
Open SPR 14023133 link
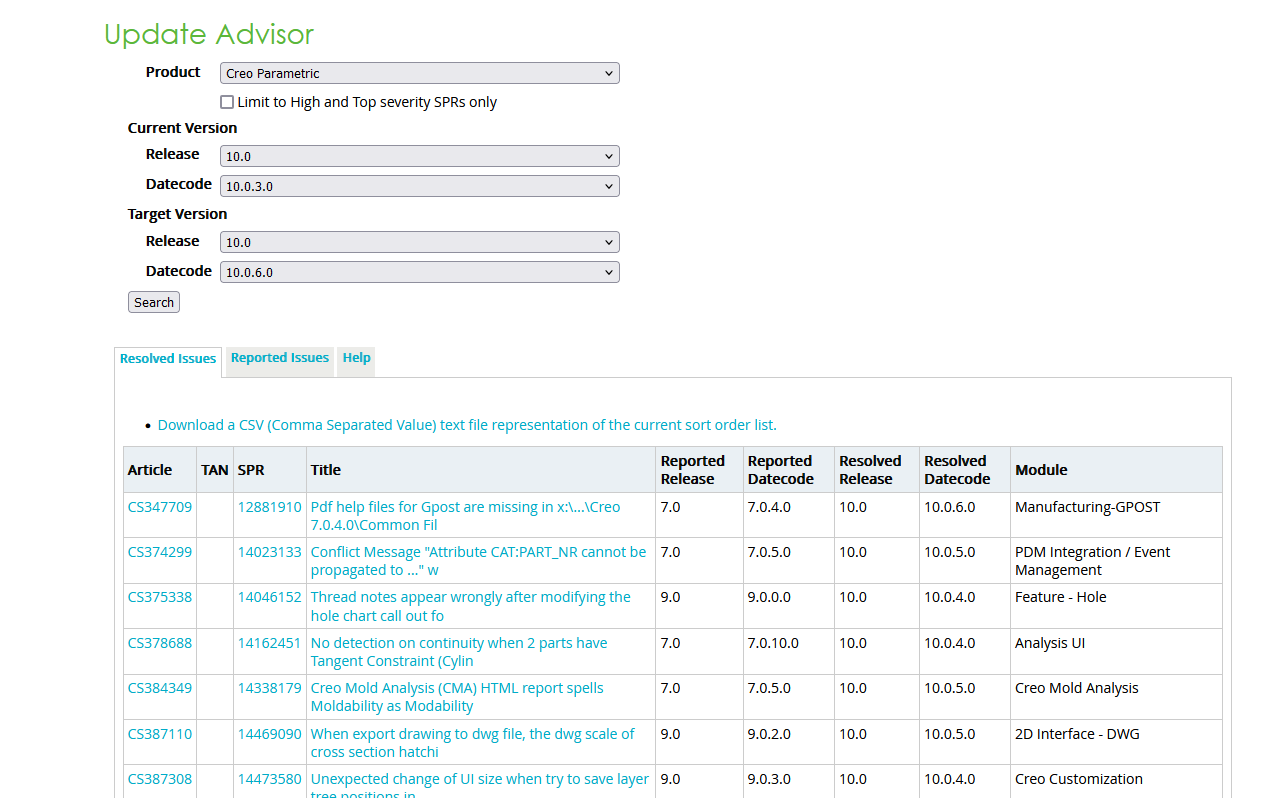pos(269,552)
